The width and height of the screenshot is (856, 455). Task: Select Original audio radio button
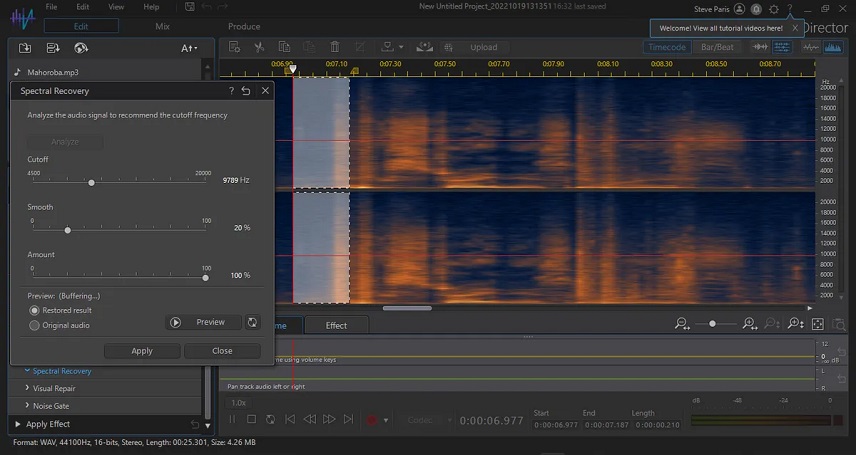coord(34,325)
